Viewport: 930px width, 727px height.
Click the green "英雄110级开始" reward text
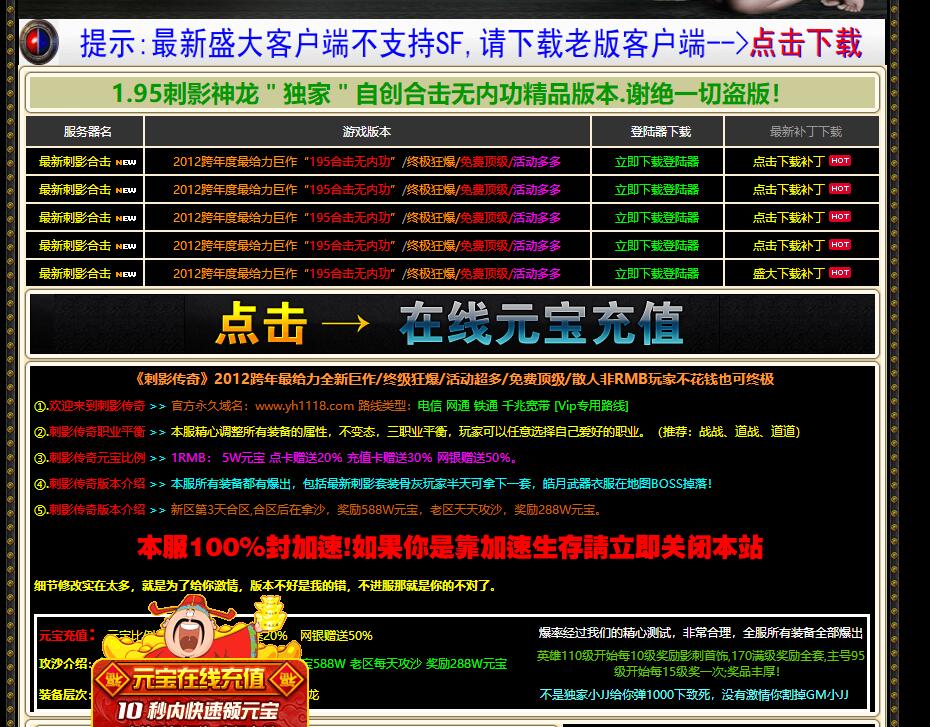[700, 664]
